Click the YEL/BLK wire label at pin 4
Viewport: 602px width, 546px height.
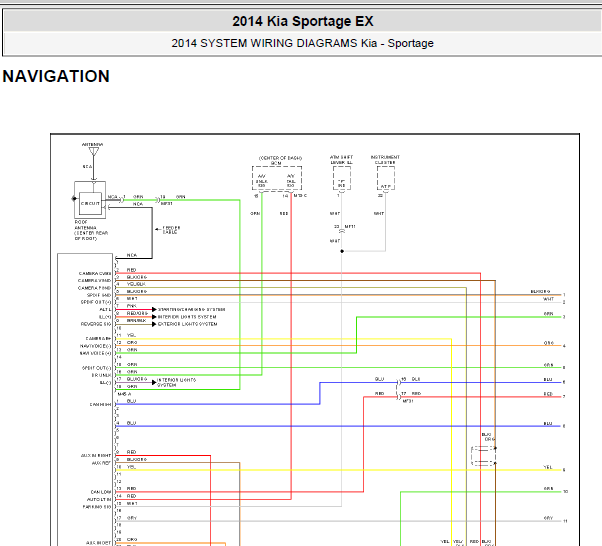pyautogui.click(x=136, y=284)
